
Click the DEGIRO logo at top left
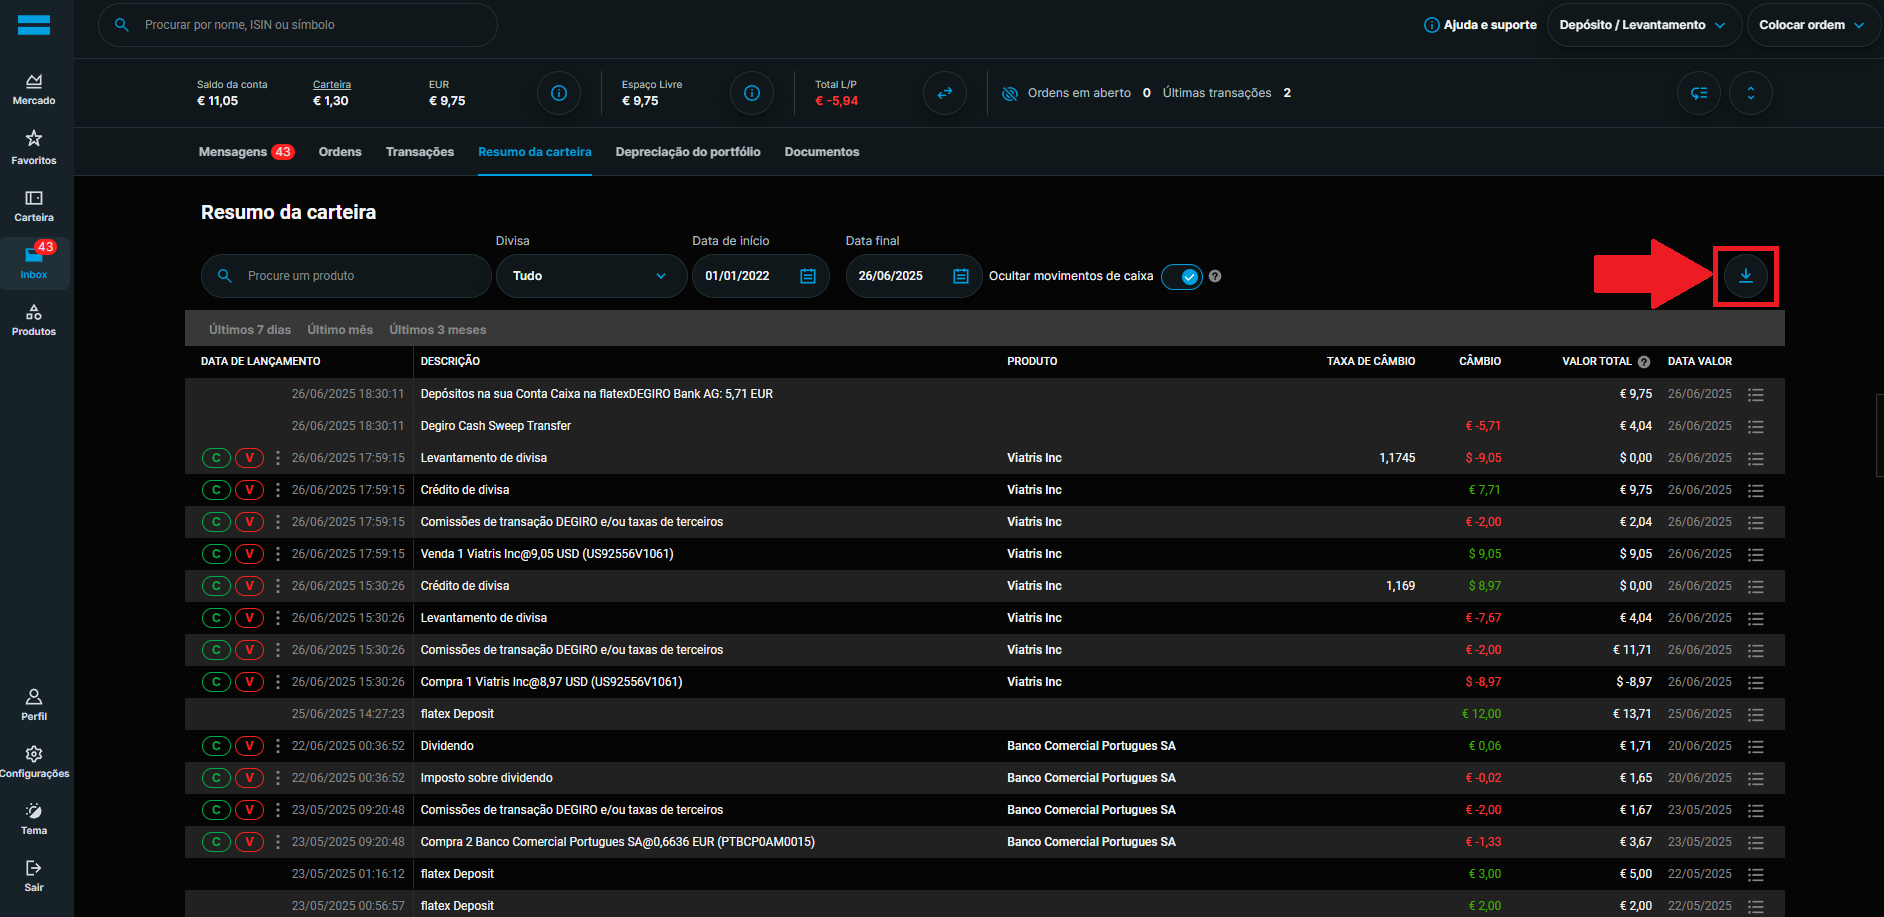pos(34,25)
